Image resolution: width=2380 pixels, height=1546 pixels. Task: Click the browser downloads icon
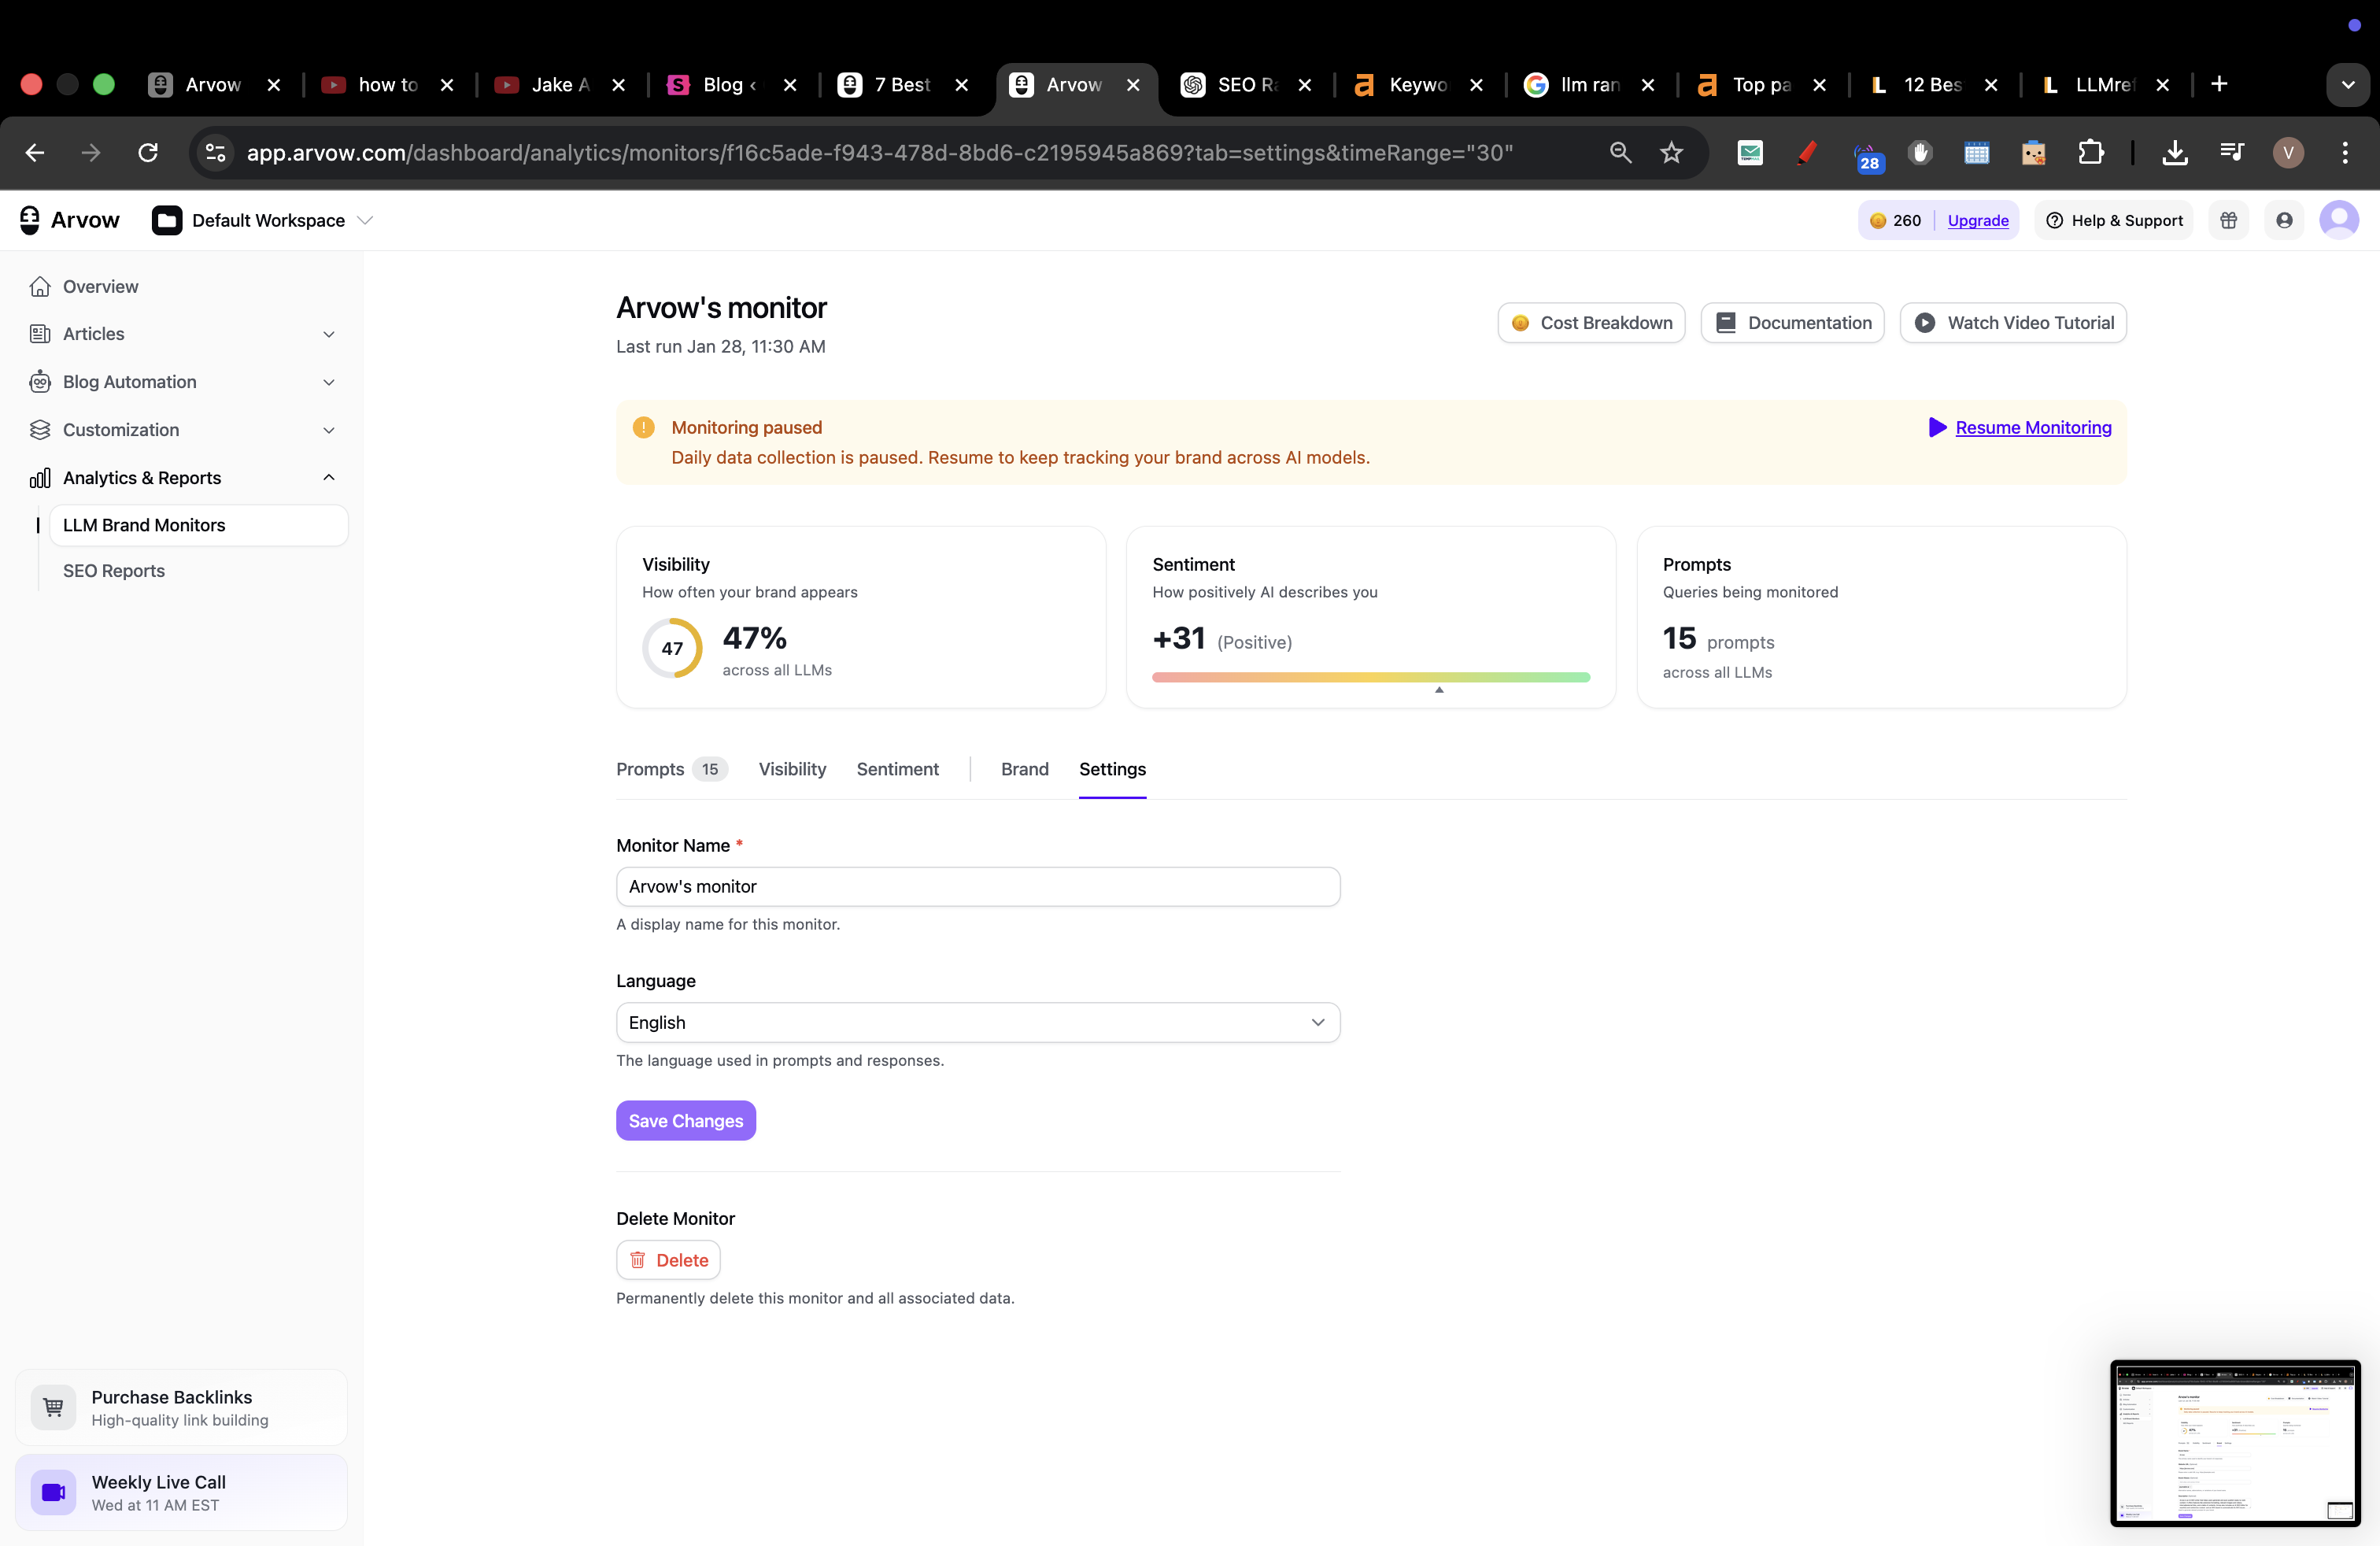2174,153
